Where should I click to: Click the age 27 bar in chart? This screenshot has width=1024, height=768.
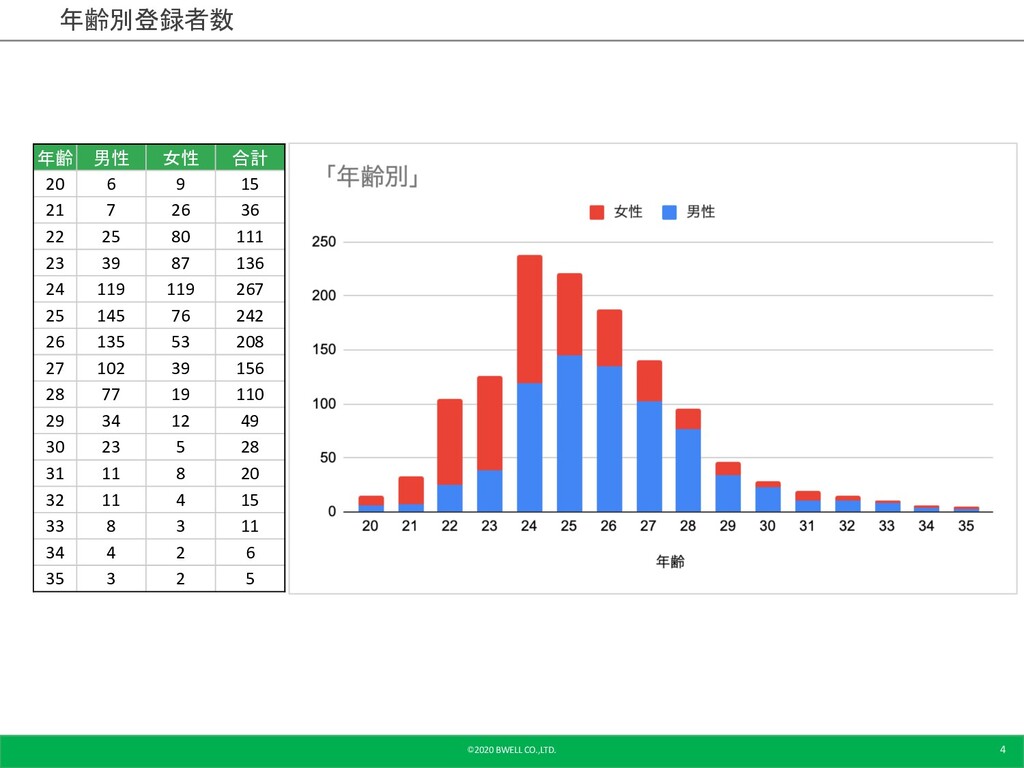[649, 436]
